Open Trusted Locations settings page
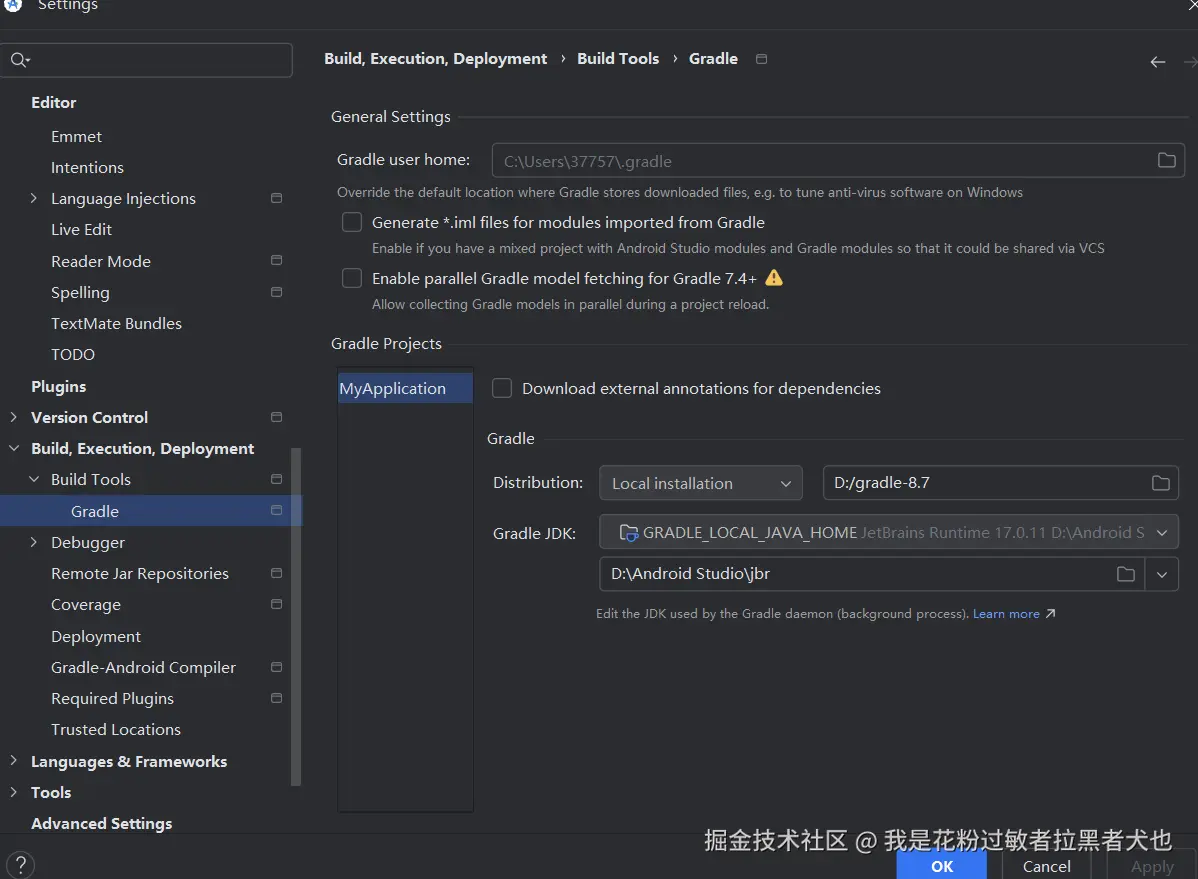The image size is (1198, 879). point(115,730)
